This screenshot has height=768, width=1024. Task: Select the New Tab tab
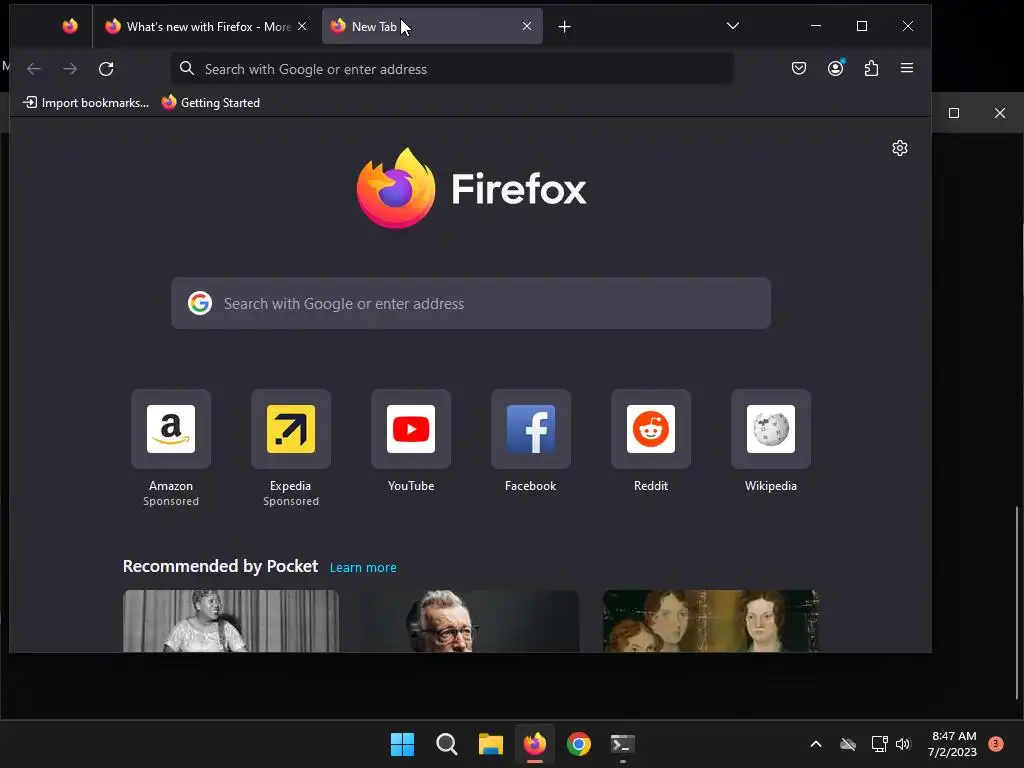[432, 26]
